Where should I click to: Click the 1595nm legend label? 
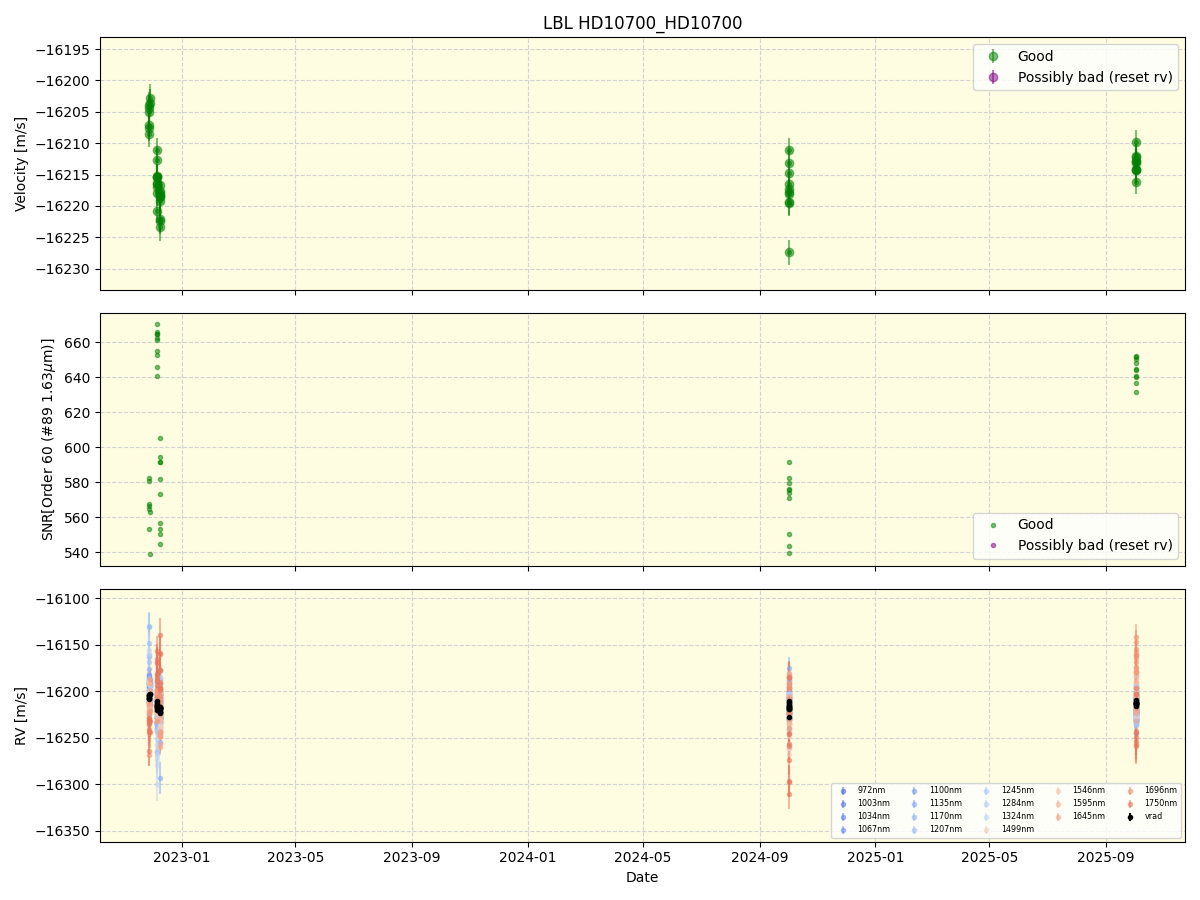tap(1089, 803)
